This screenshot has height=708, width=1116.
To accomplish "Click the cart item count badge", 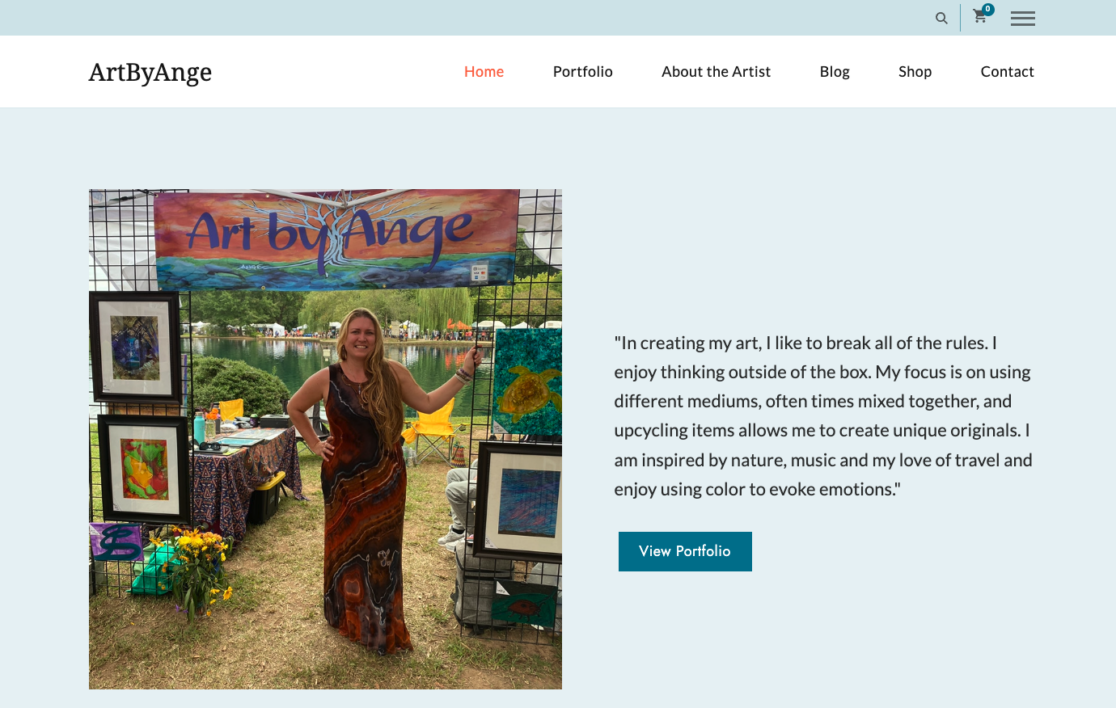I will point(988,9).
